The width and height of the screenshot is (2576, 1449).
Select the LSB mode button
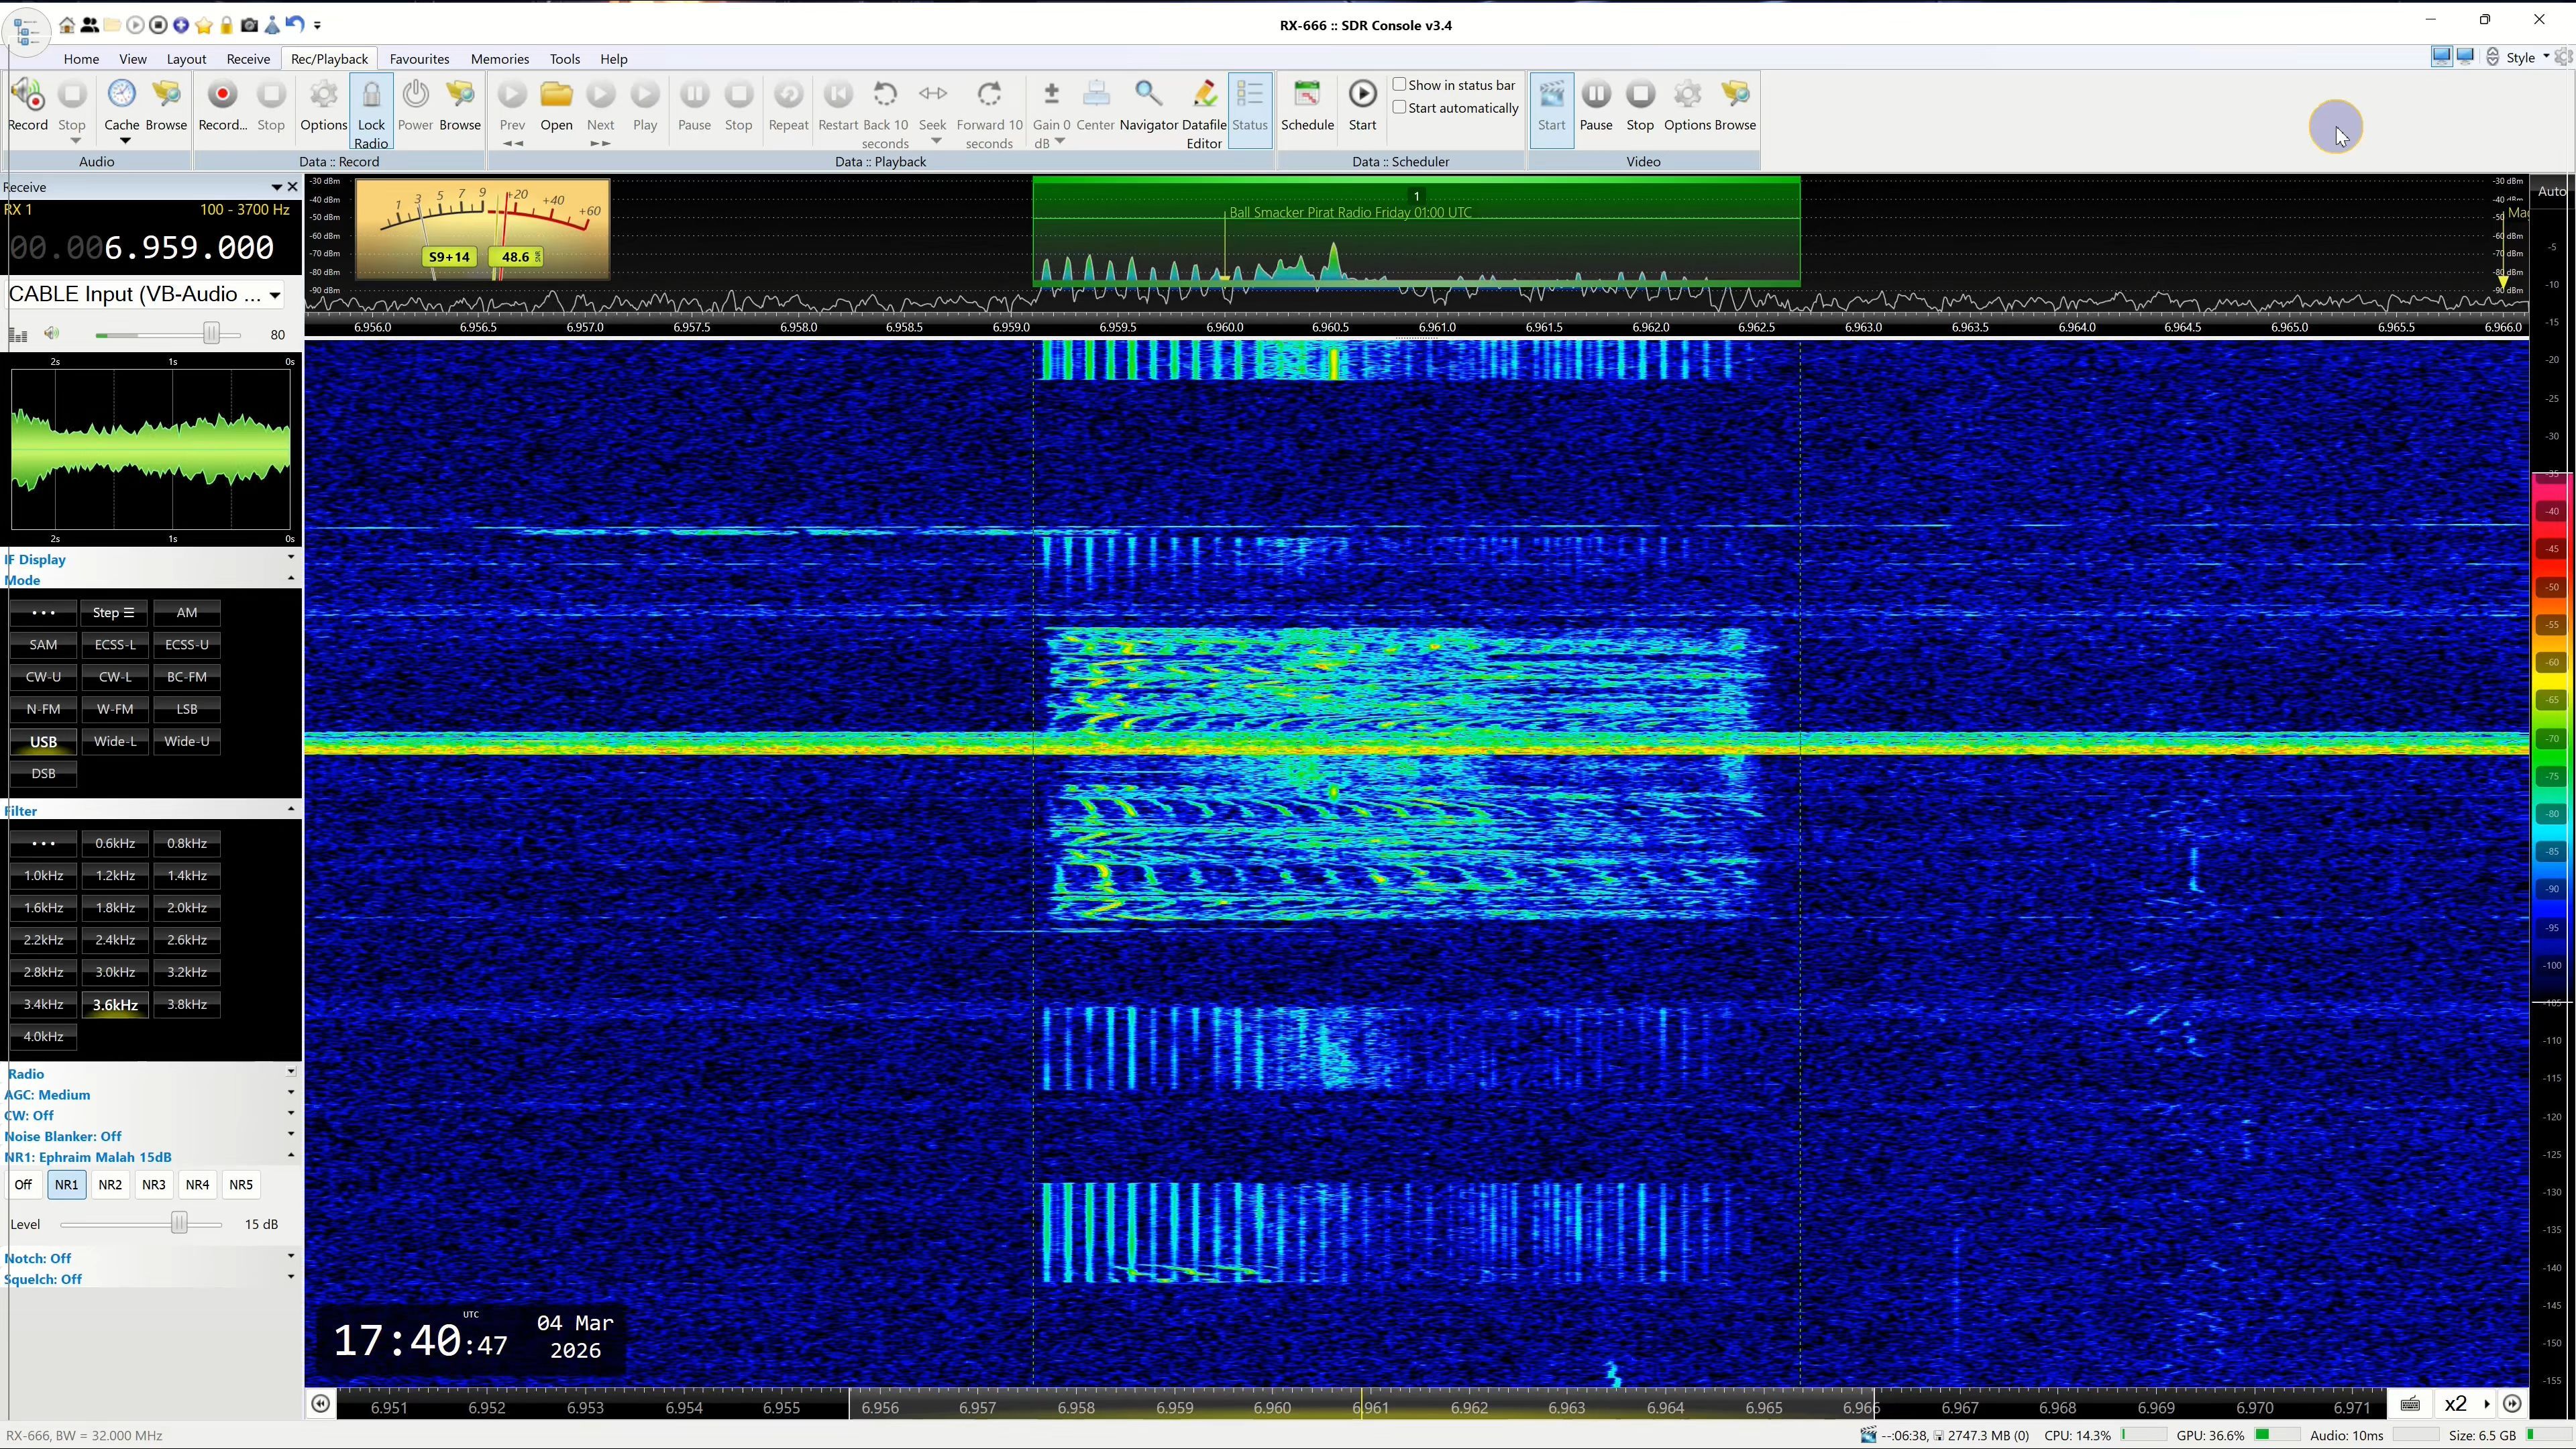pos(187,709)
